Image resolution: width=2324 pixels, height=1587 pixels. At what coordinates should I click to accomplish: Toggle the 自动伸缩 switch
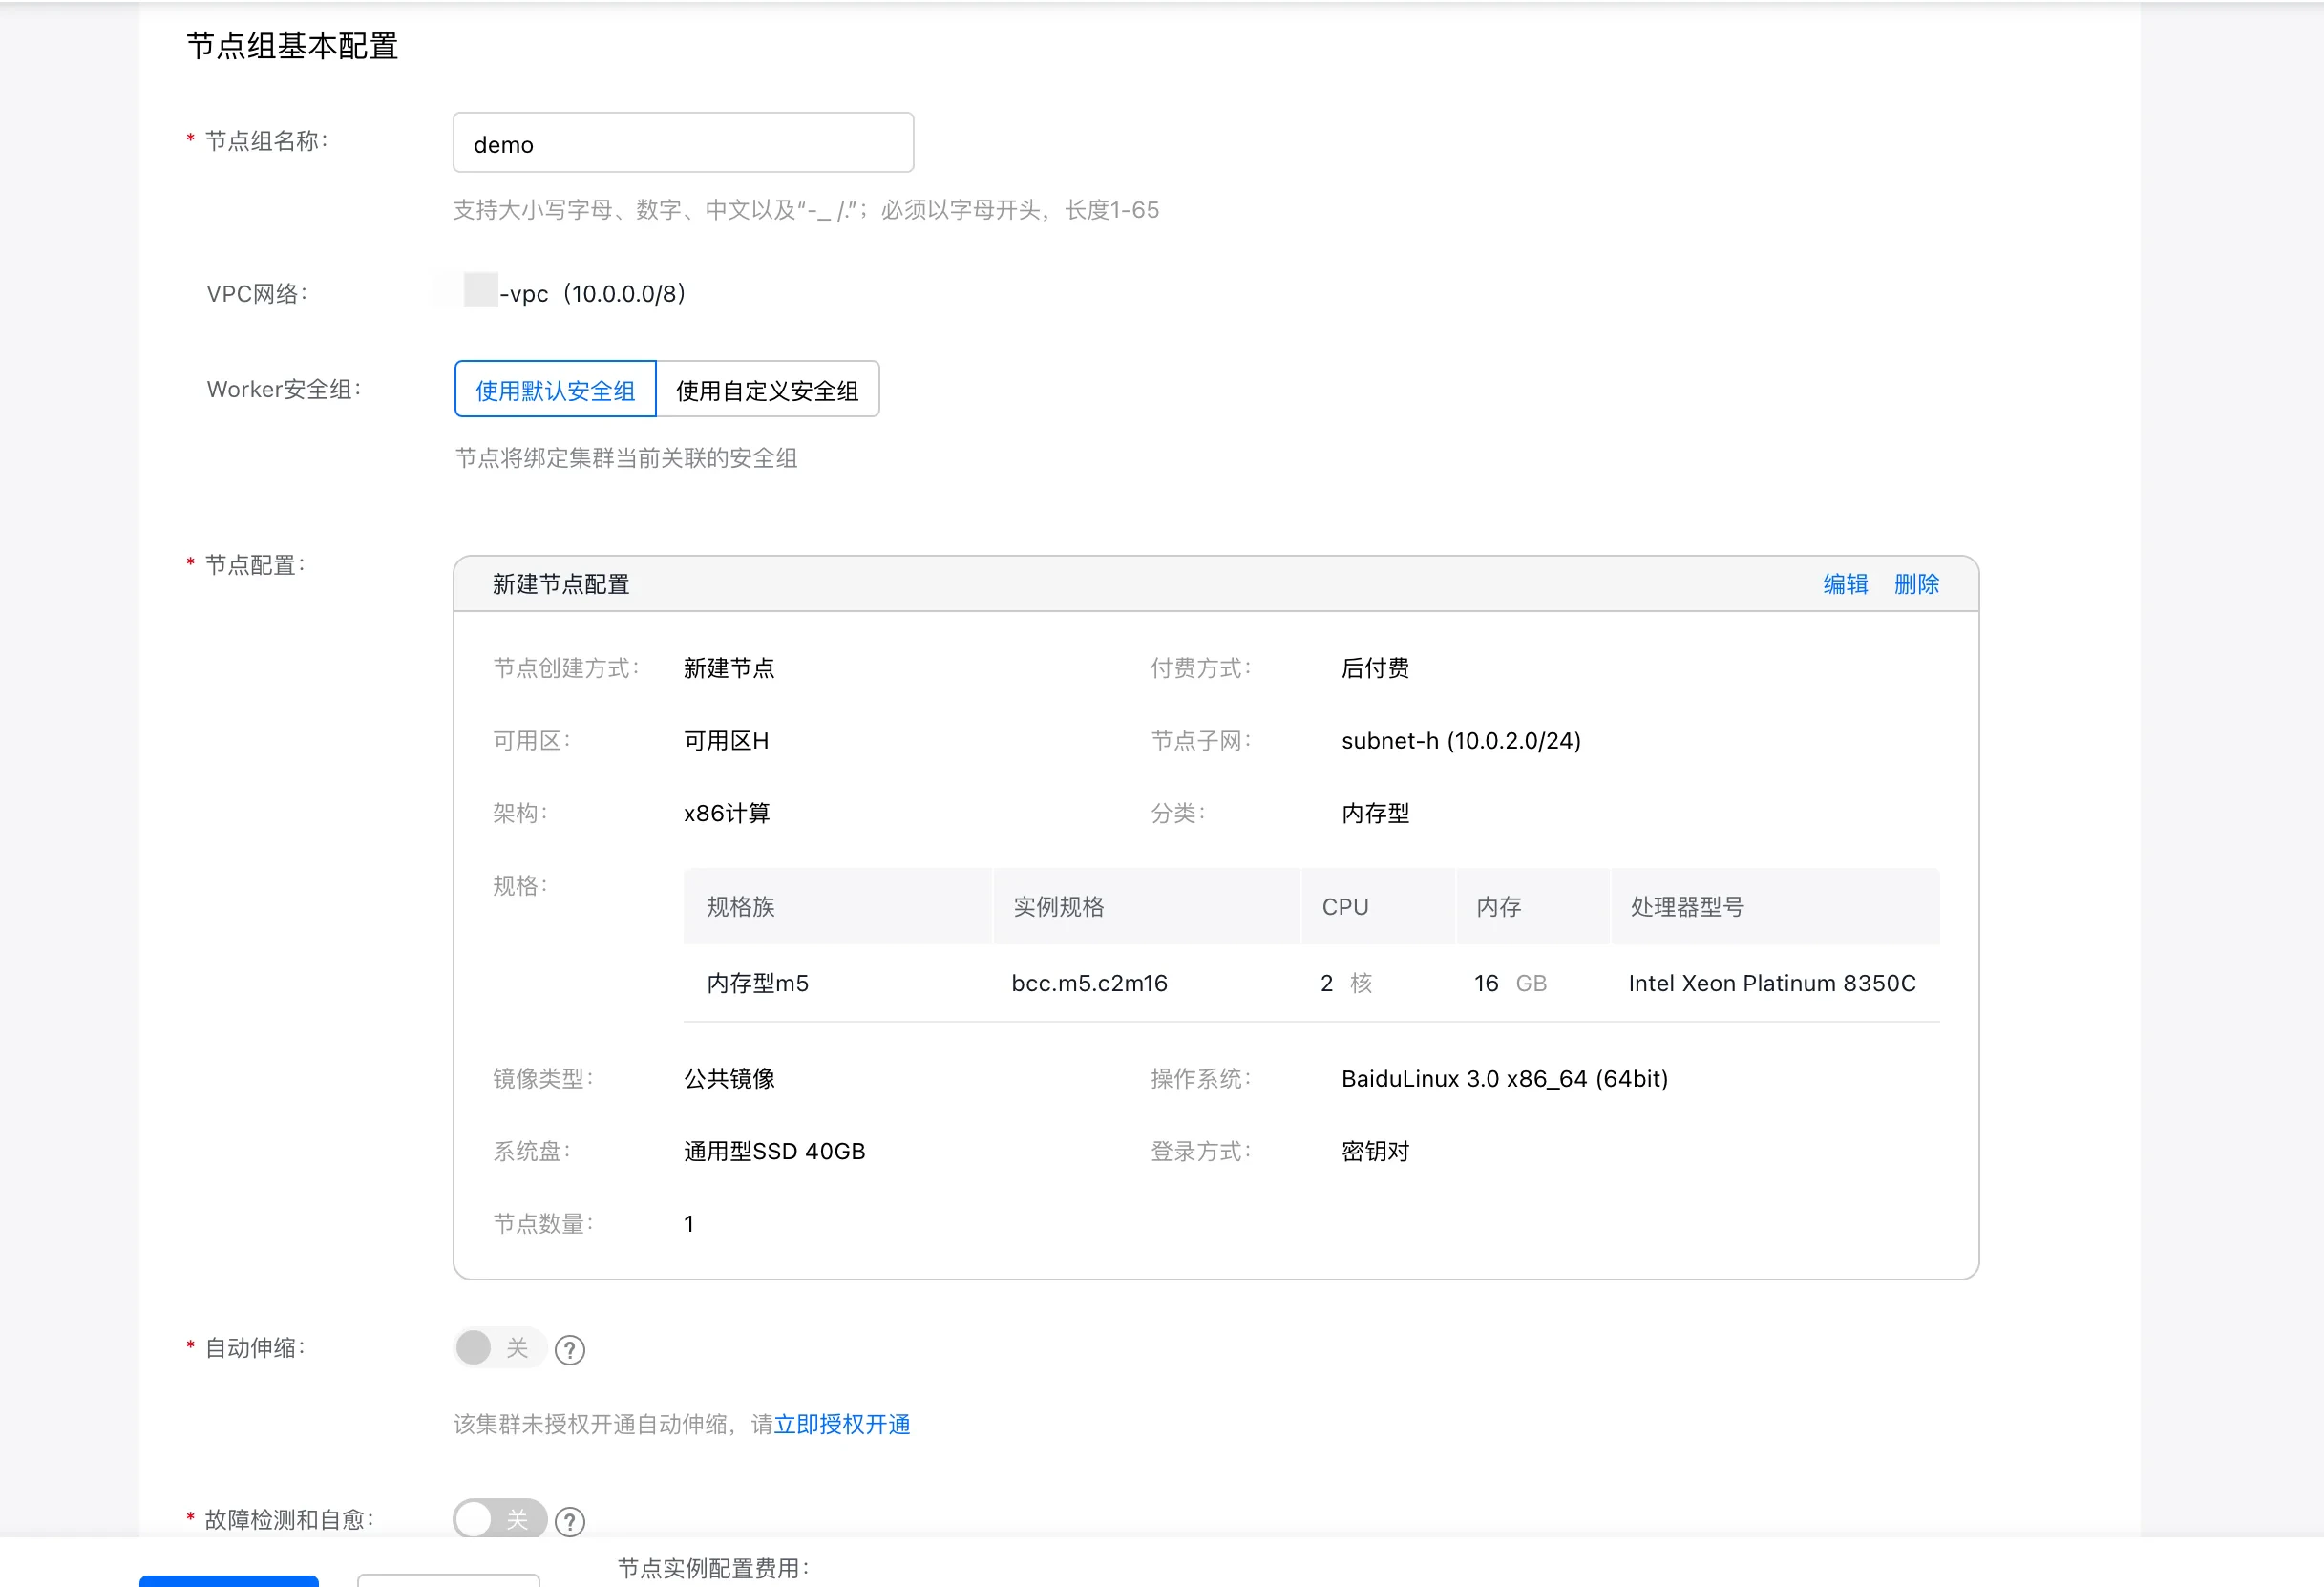tap(498, 1348)
